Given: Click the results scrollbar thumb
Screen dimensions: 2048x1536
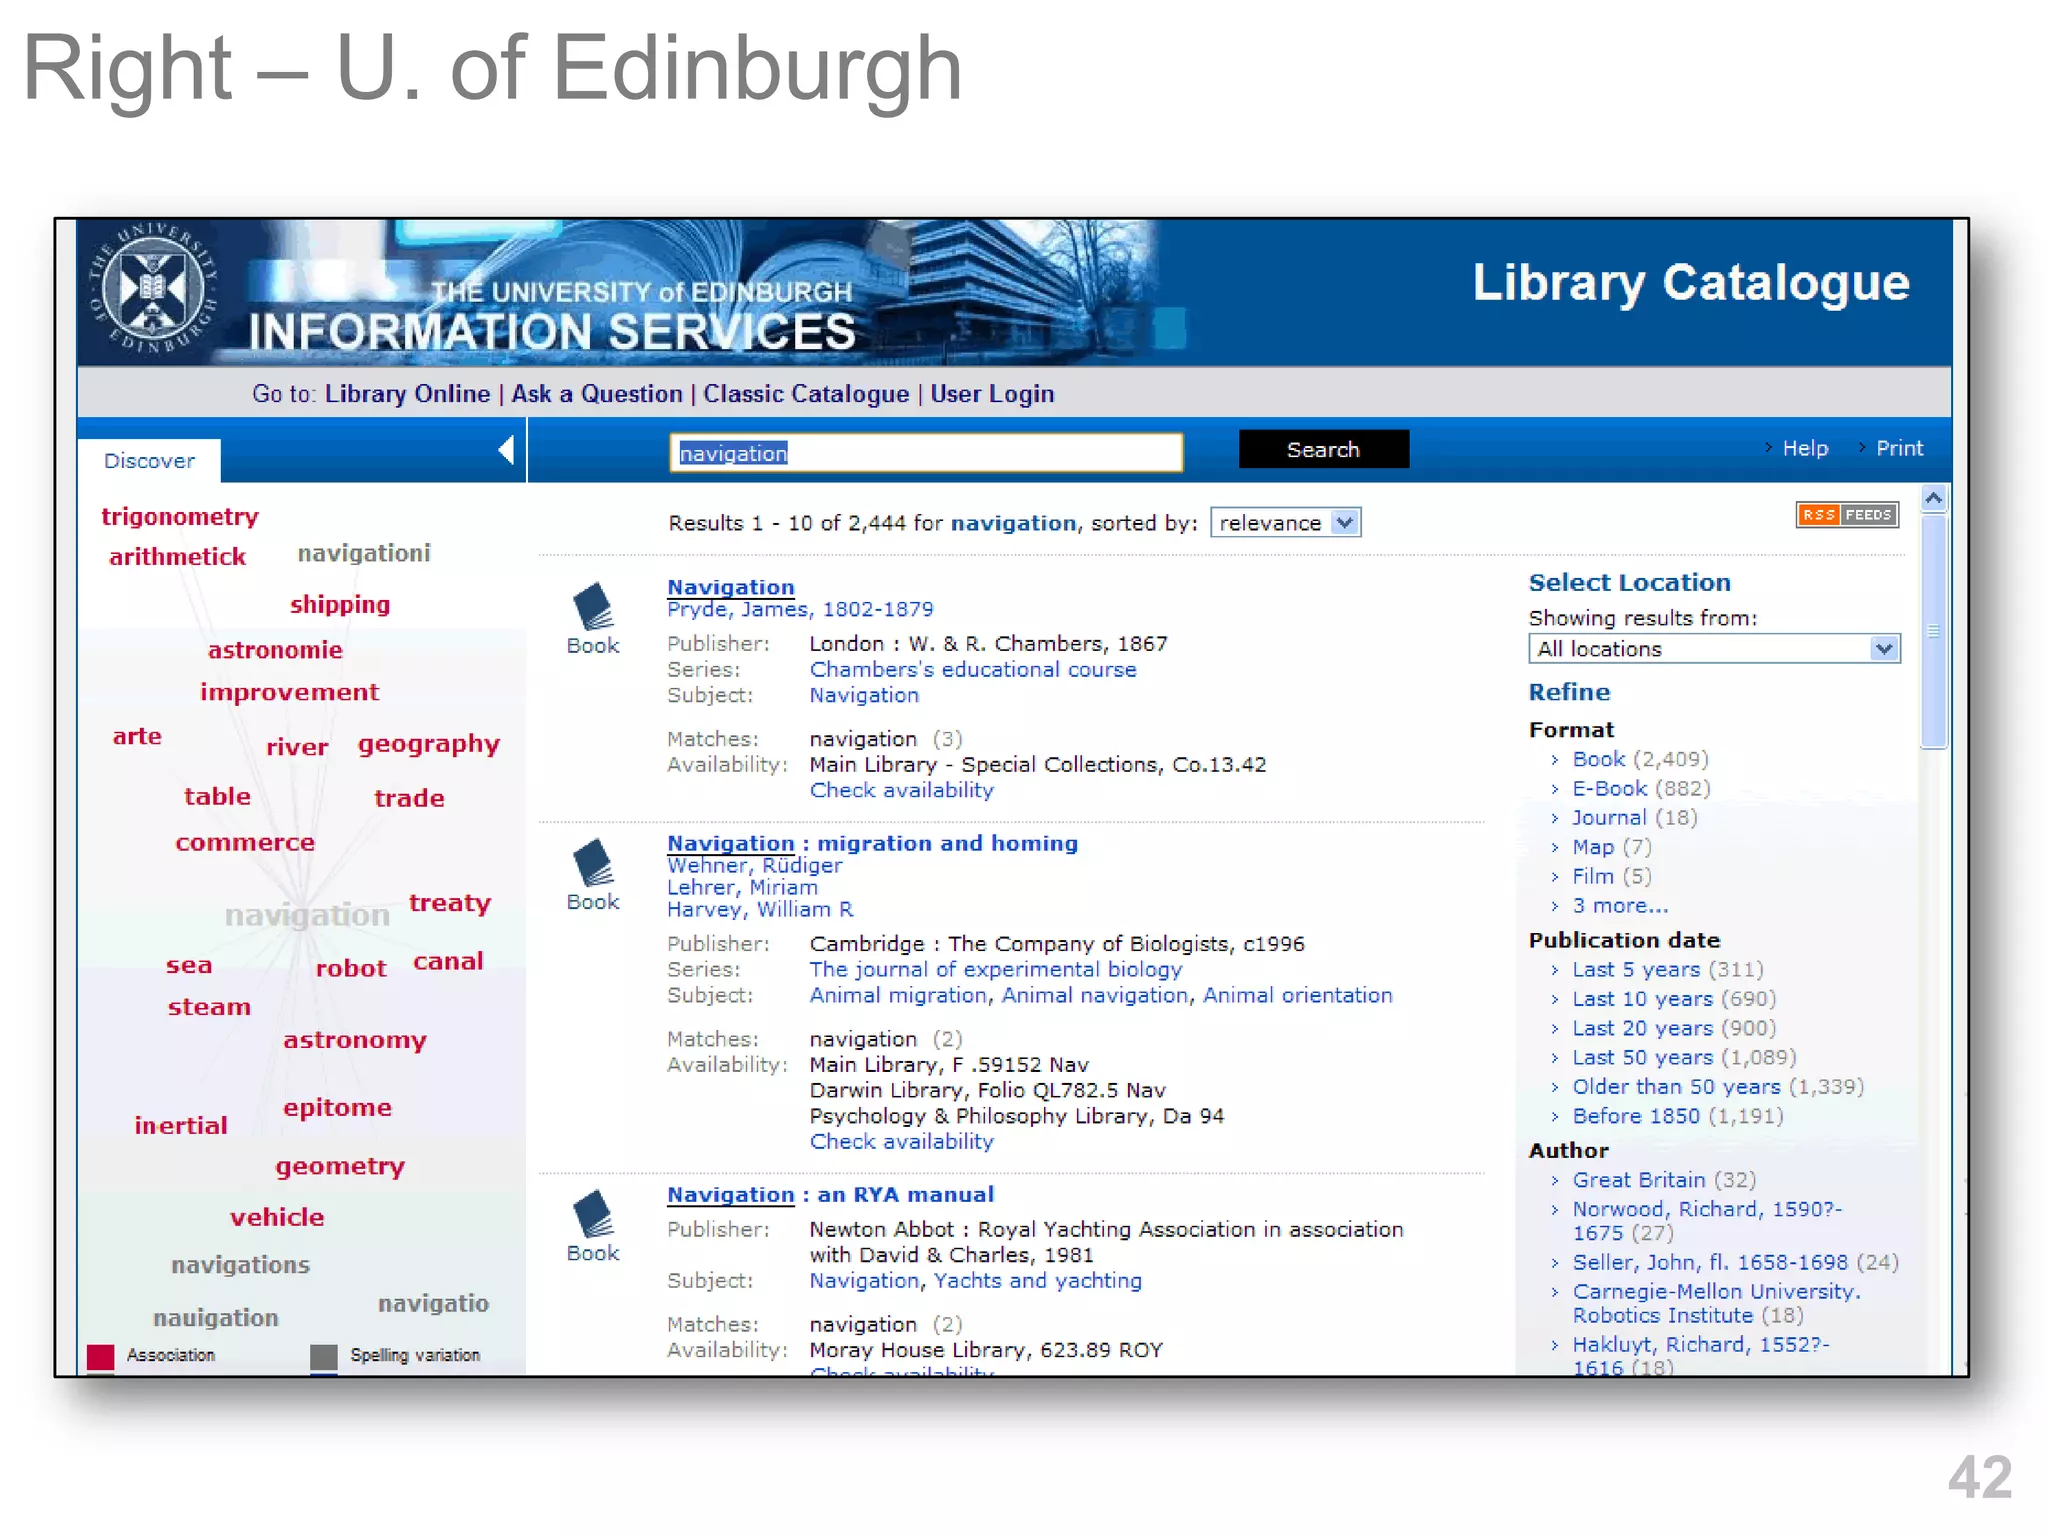Looking at the screenshot, I should 1934,632.
